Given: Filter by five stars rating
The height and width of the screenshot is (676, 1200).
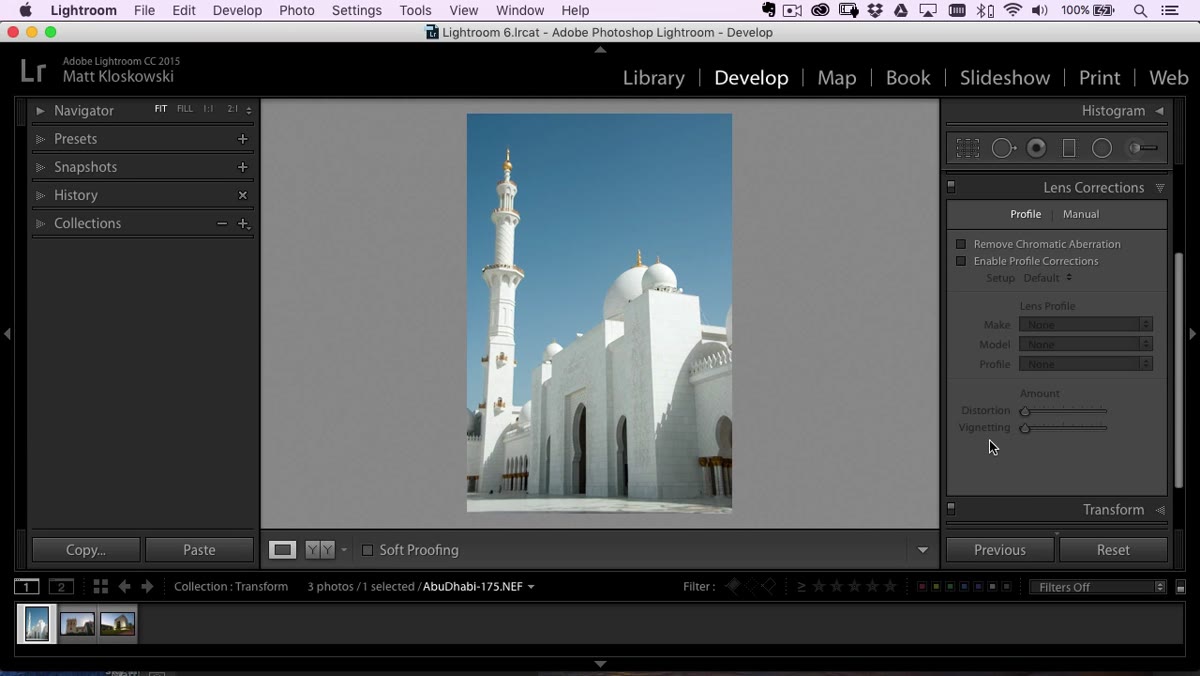Looking at the screenshot, I should [x=890, y=587].
